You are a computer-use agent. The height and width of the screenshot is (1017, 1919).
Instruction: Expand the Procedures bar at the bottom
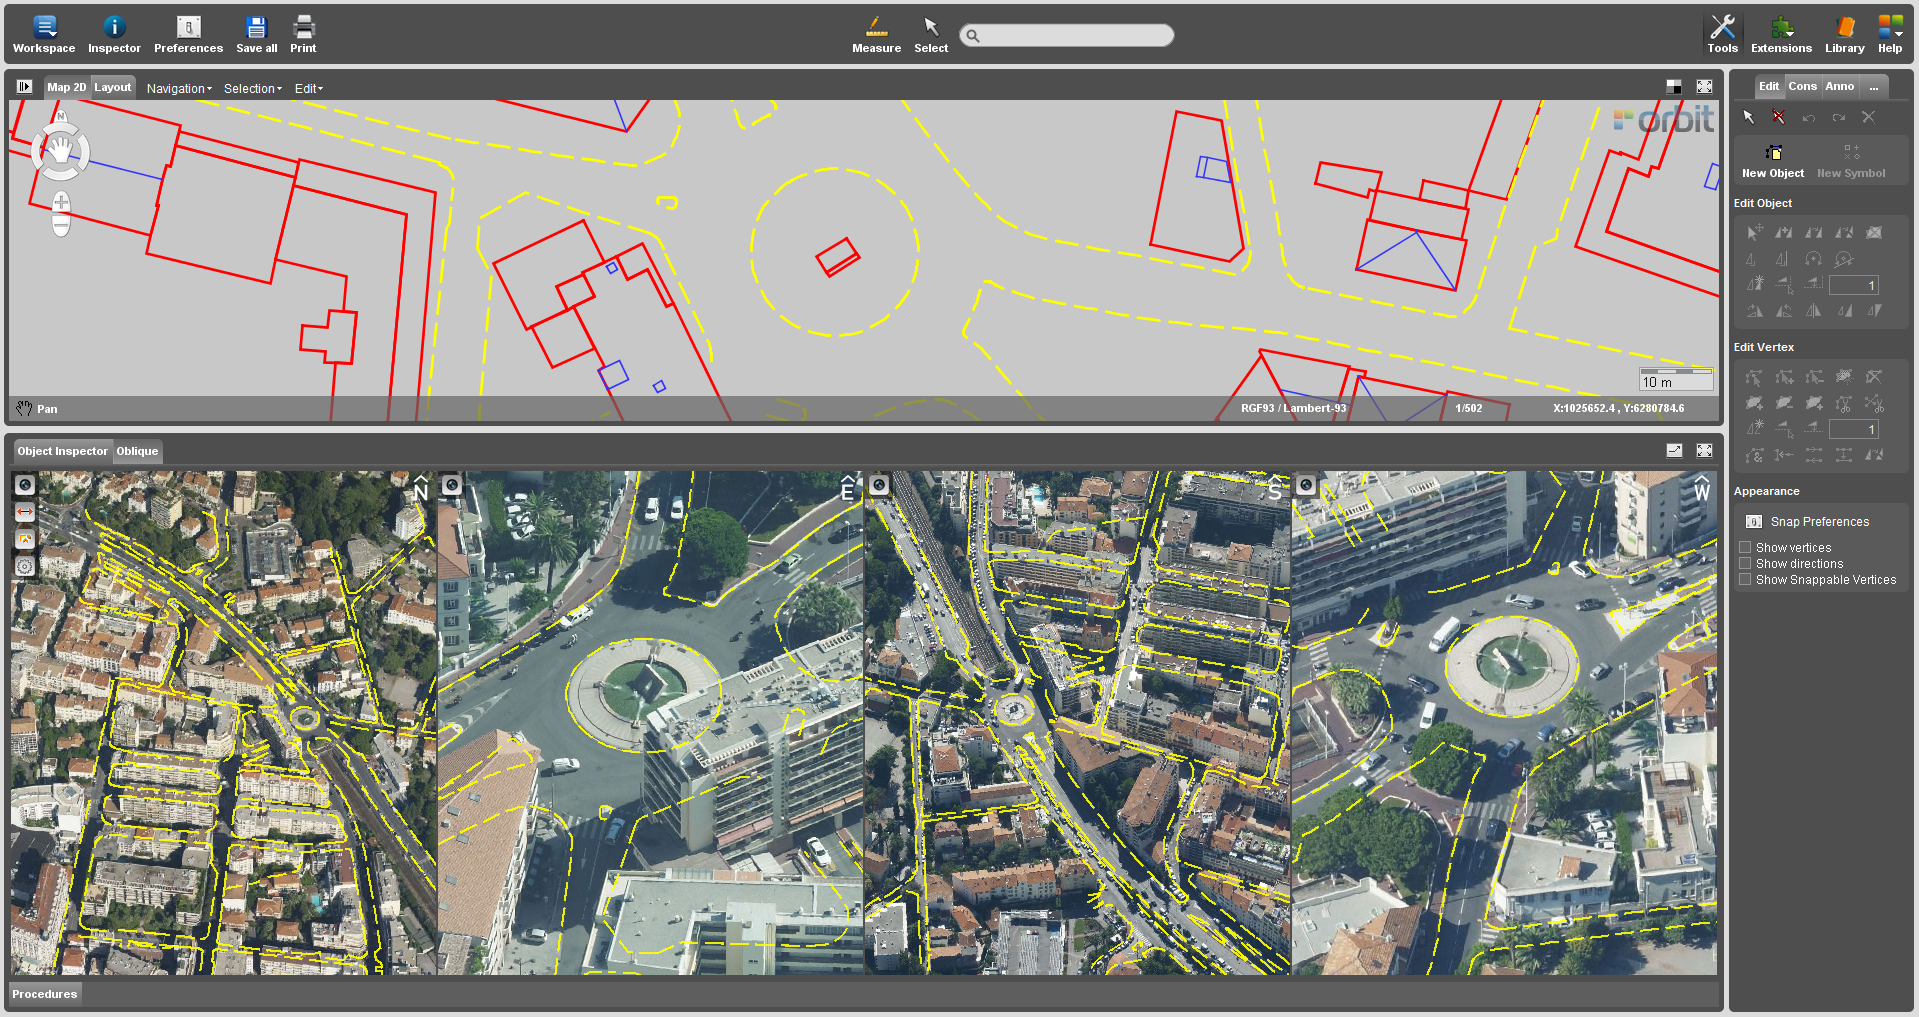click(44, 993)
